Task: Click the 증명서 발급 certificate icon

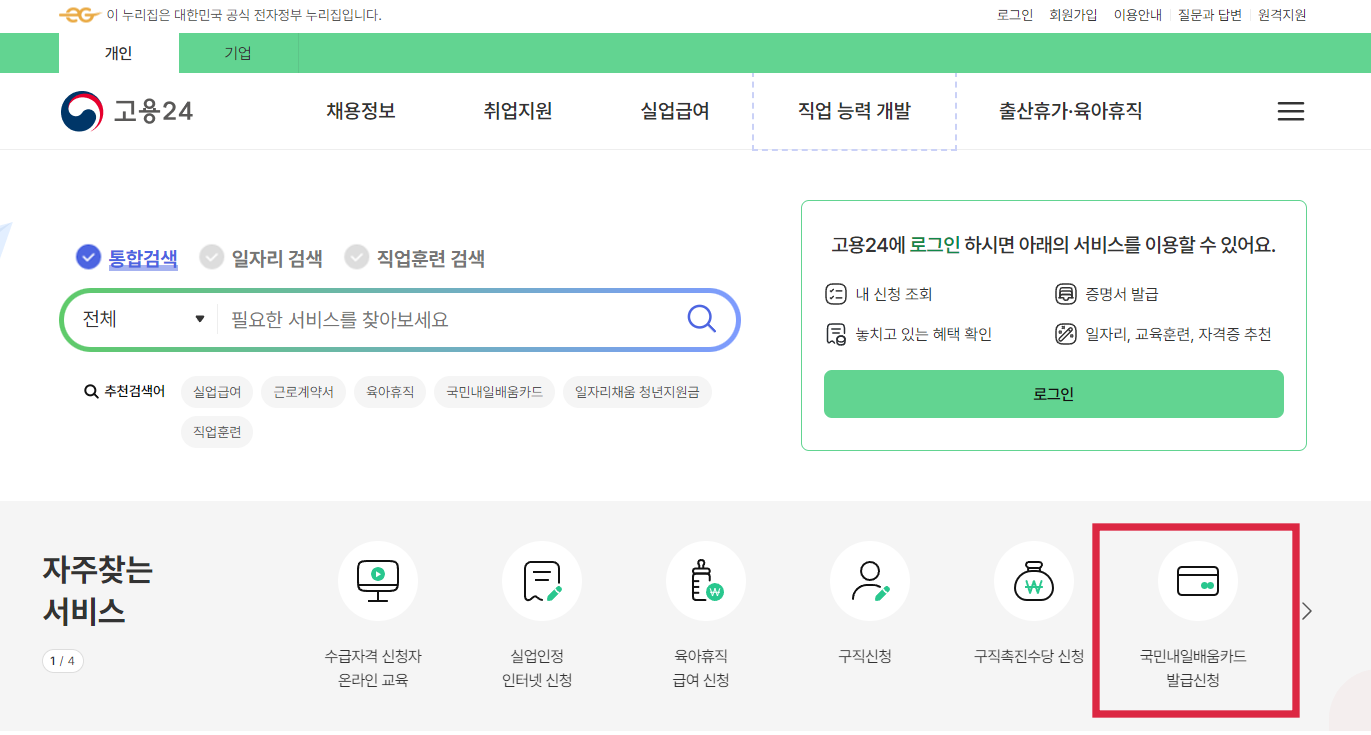Action: pos(1066,294)
